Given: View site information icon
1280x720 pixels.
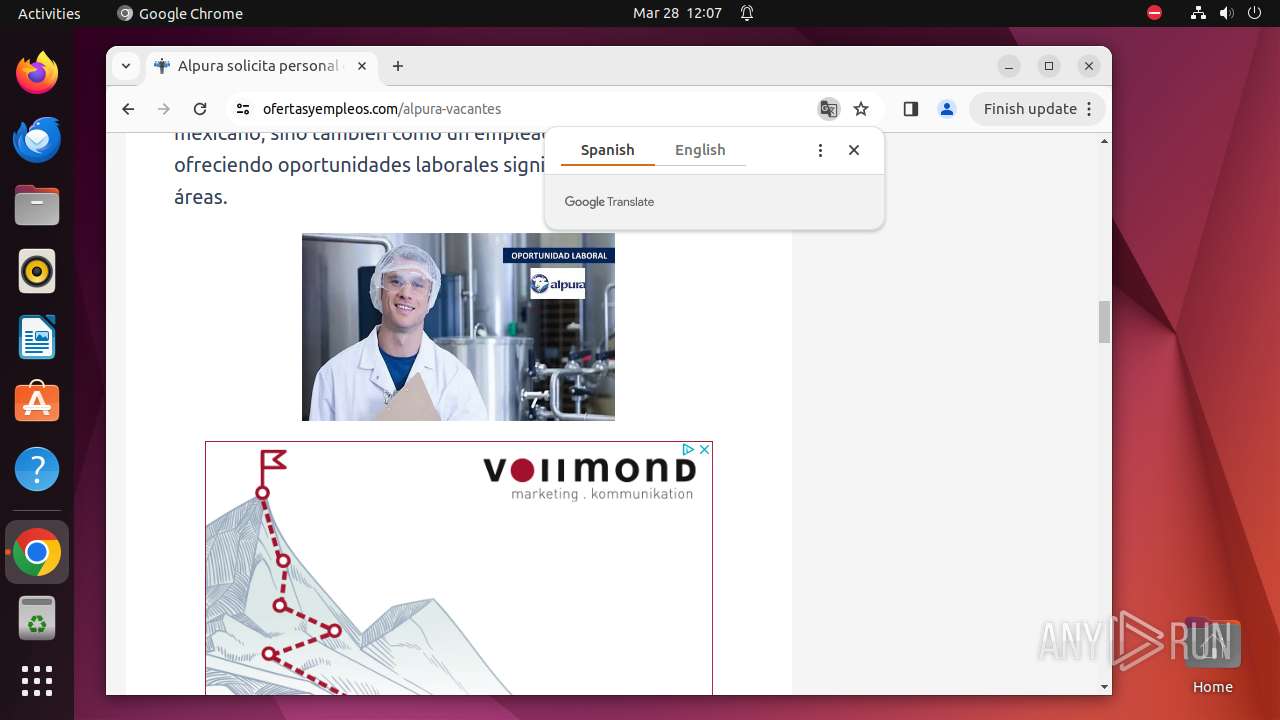Looking at the screenshot, I should click(x=242, y=109).
